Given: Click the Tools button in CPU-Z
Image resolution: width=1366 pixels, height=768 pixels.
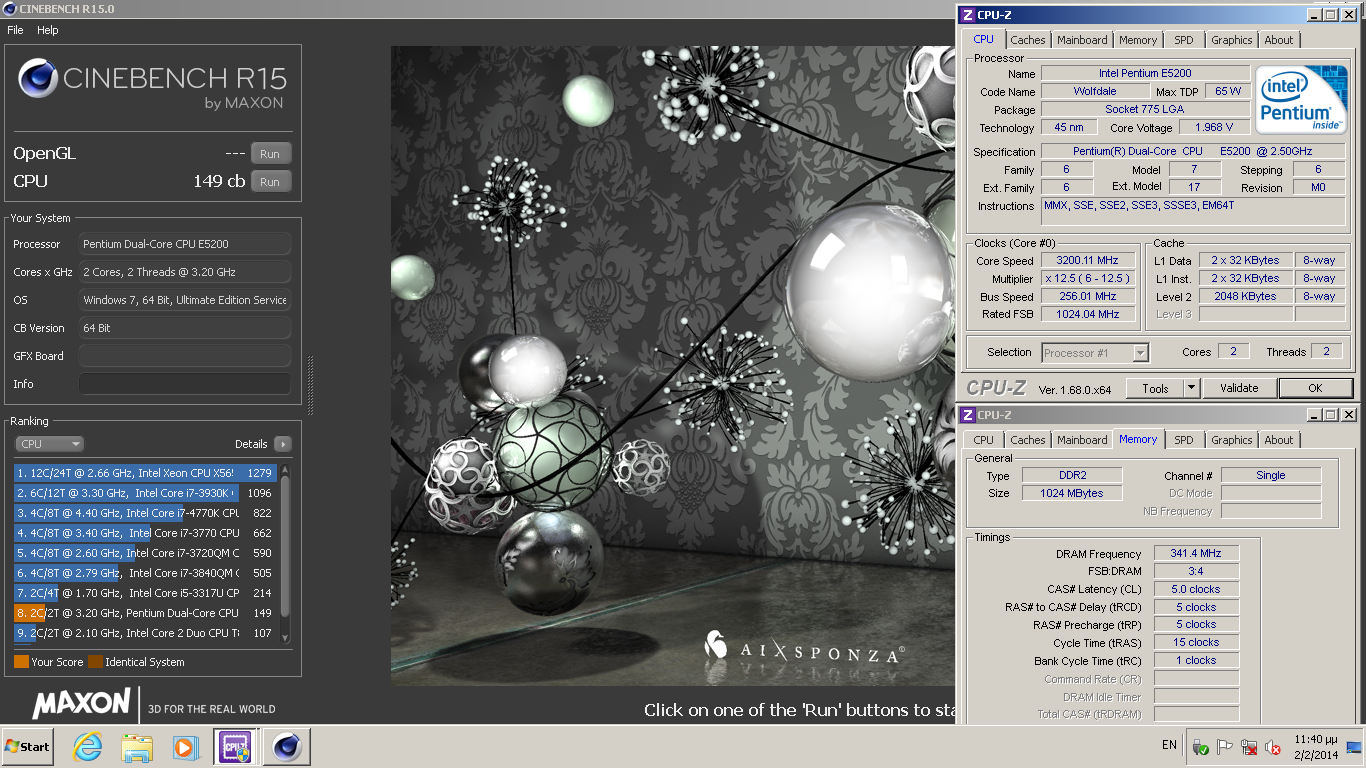Looking at the screenshot, I should click(x=1155, y=388).
